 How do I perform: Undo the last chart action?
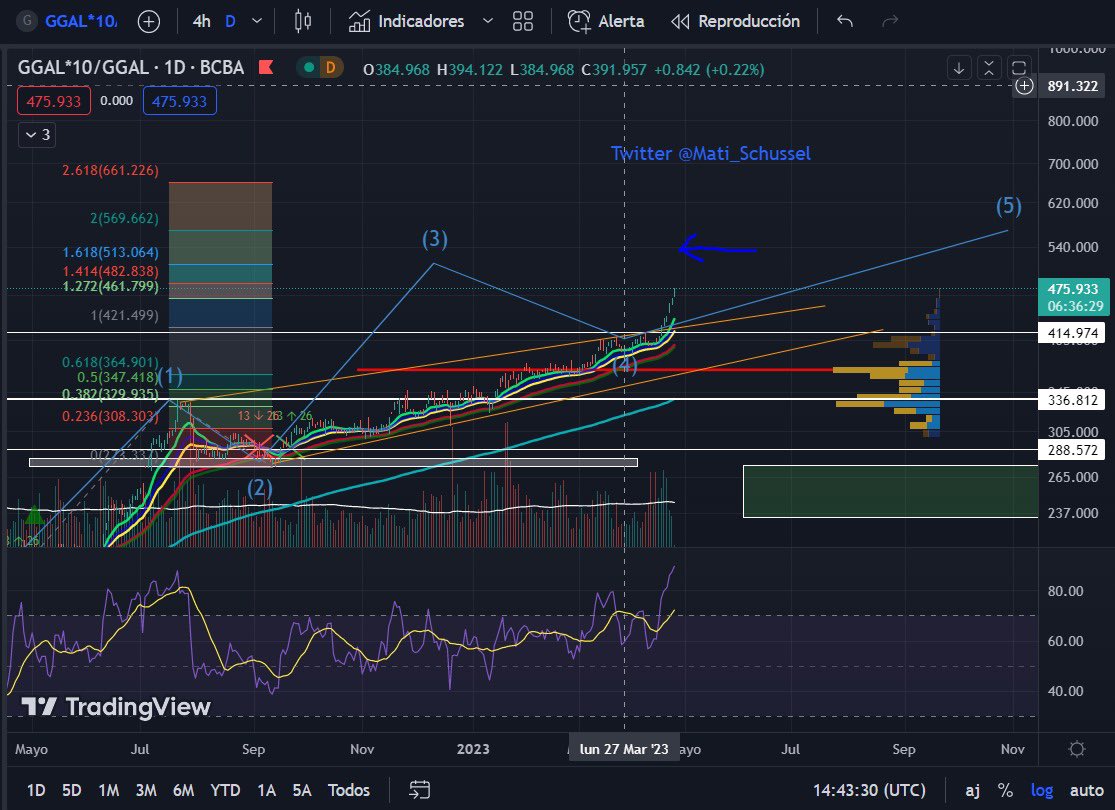pos(845,21)
